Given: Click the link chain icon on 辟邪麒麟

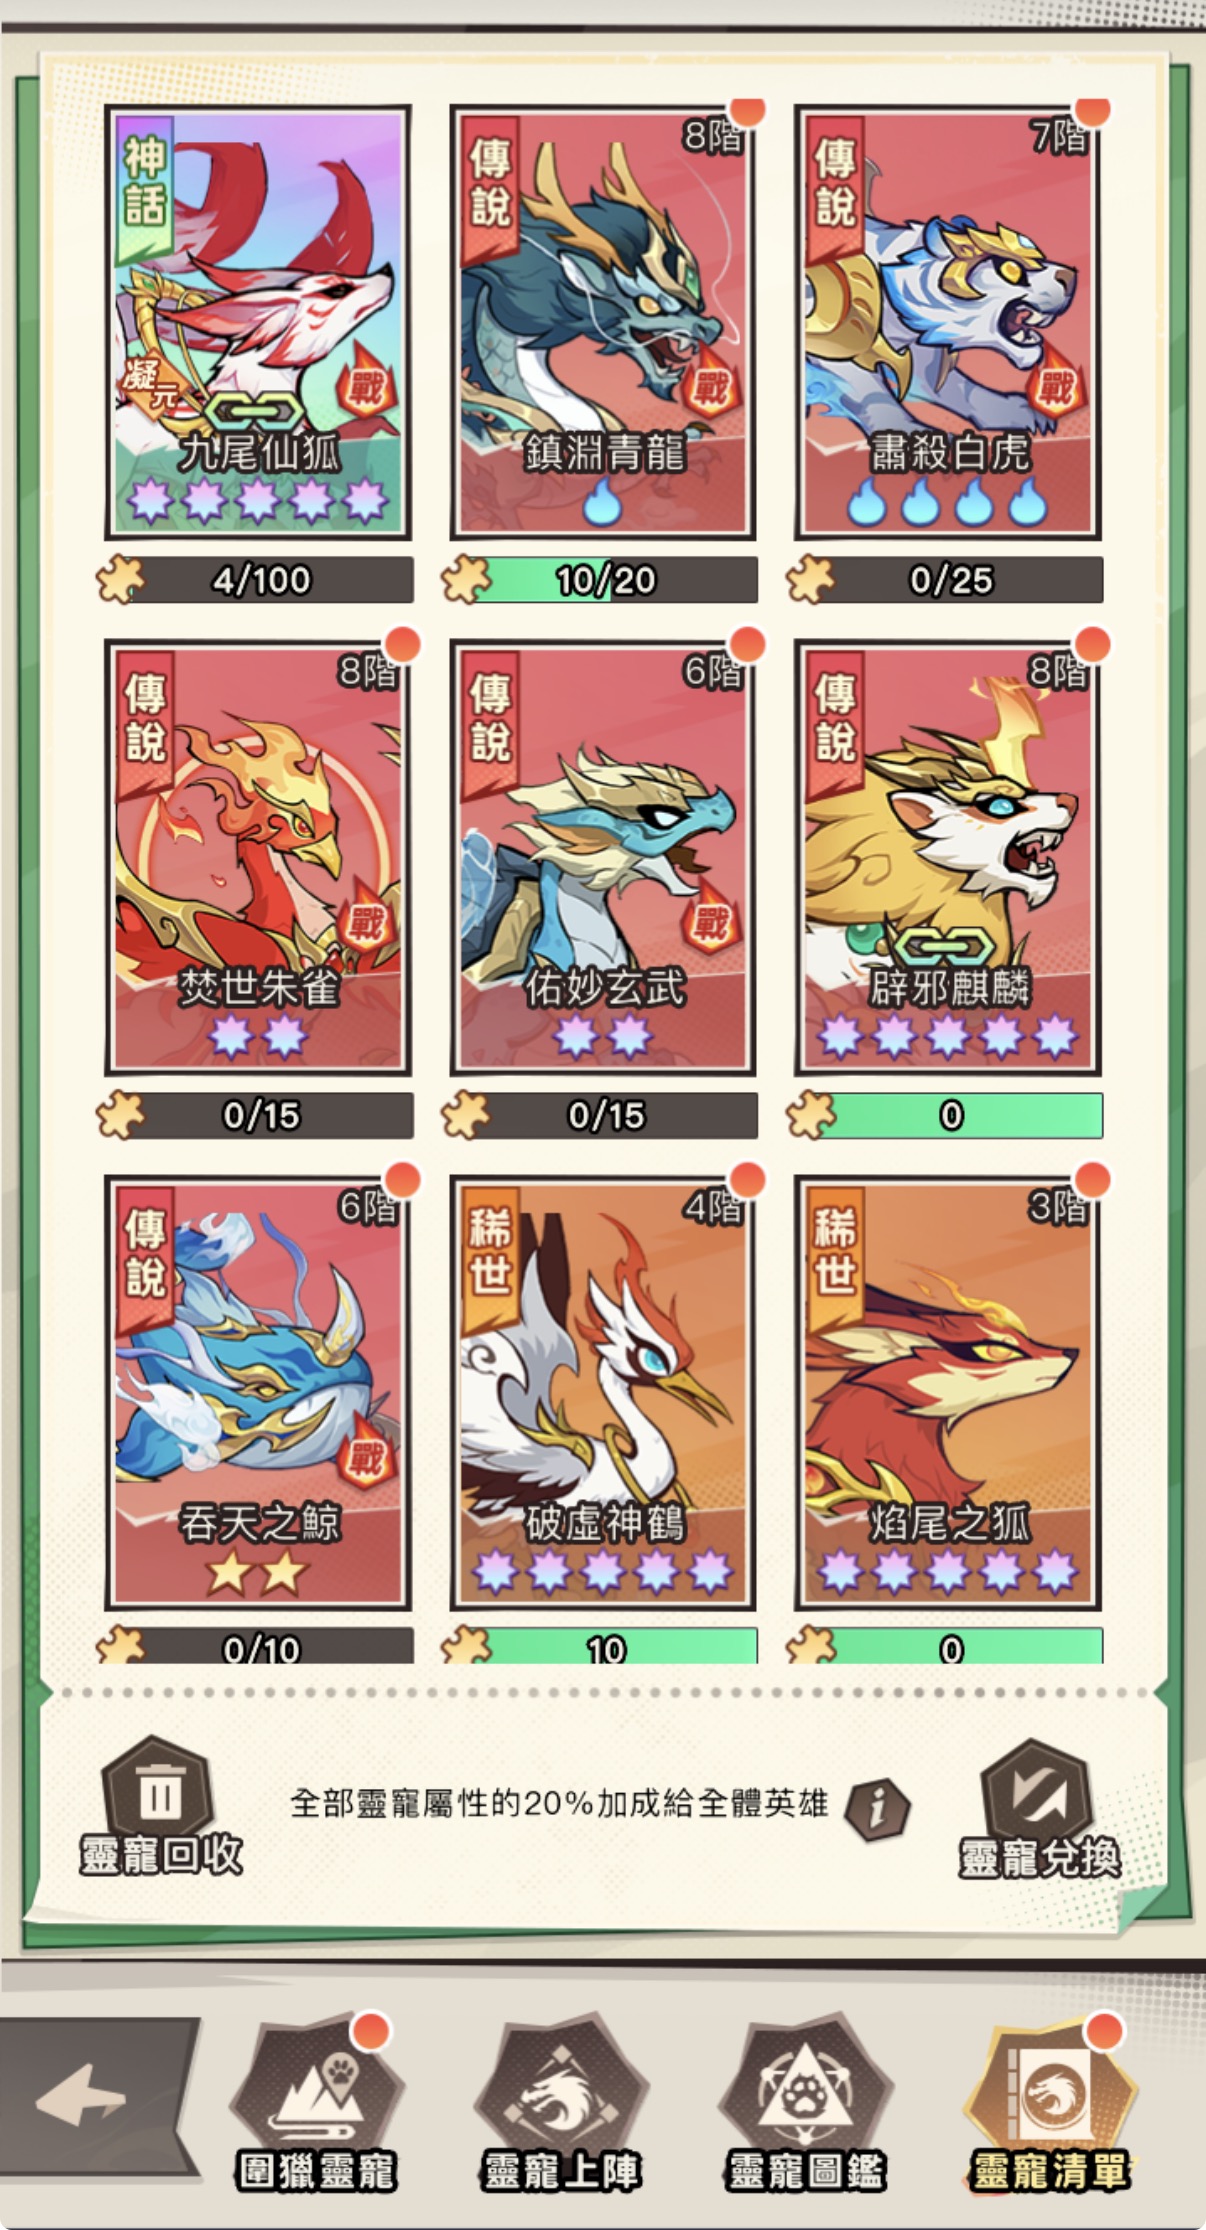Looking at the screenshot, I should pyautogui.click(x=943, y=946).
